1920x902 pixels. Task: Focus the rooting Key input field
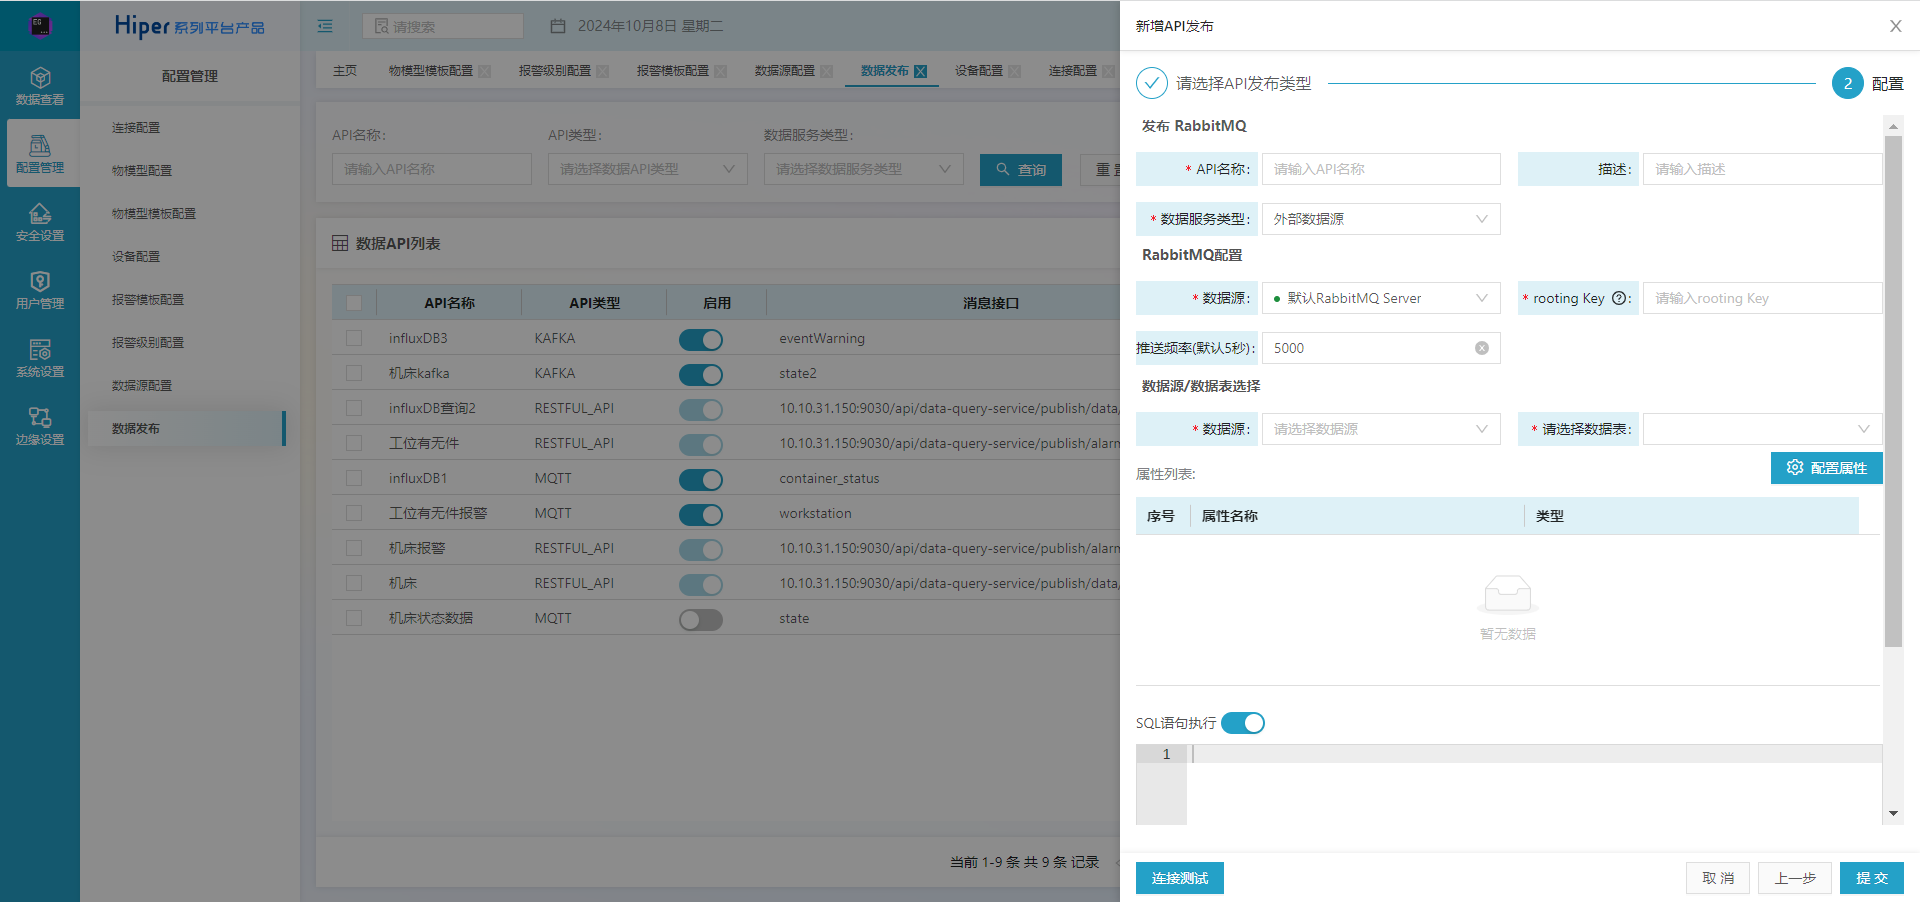pos(1762,298)
